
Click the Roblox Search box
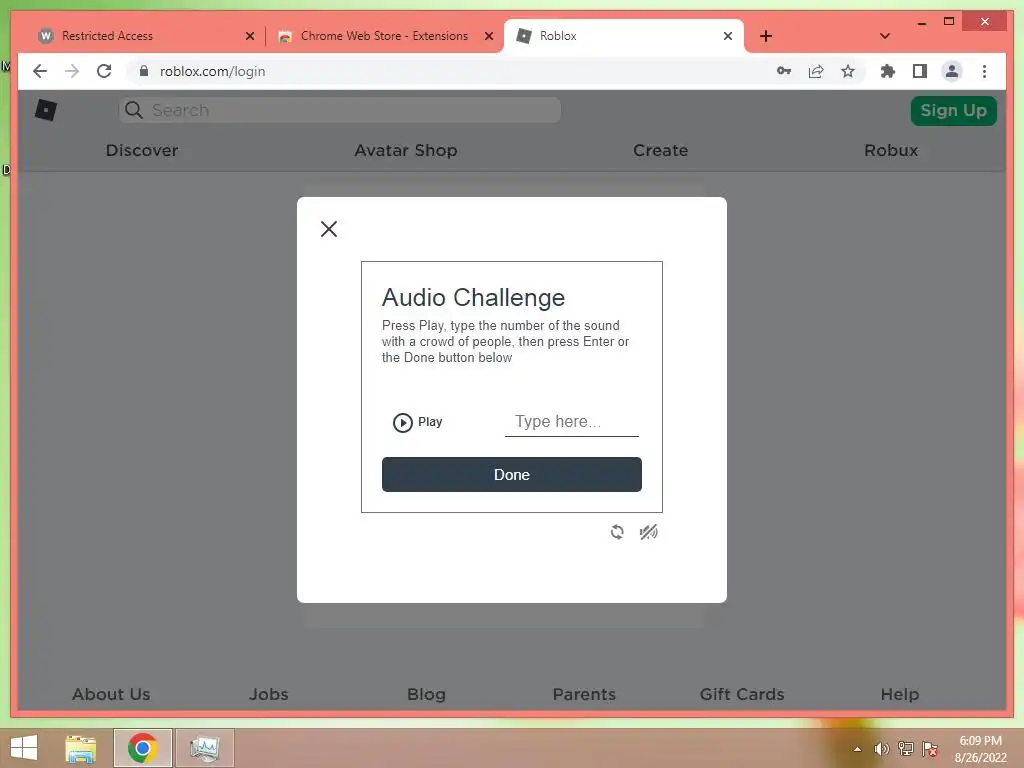340,110
